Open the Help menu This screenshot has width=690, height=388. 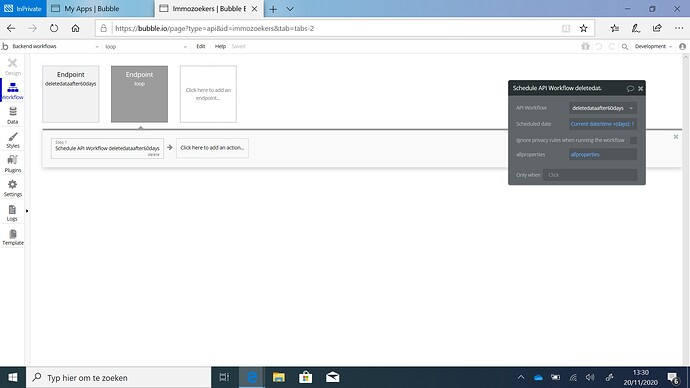pos(220,46)
